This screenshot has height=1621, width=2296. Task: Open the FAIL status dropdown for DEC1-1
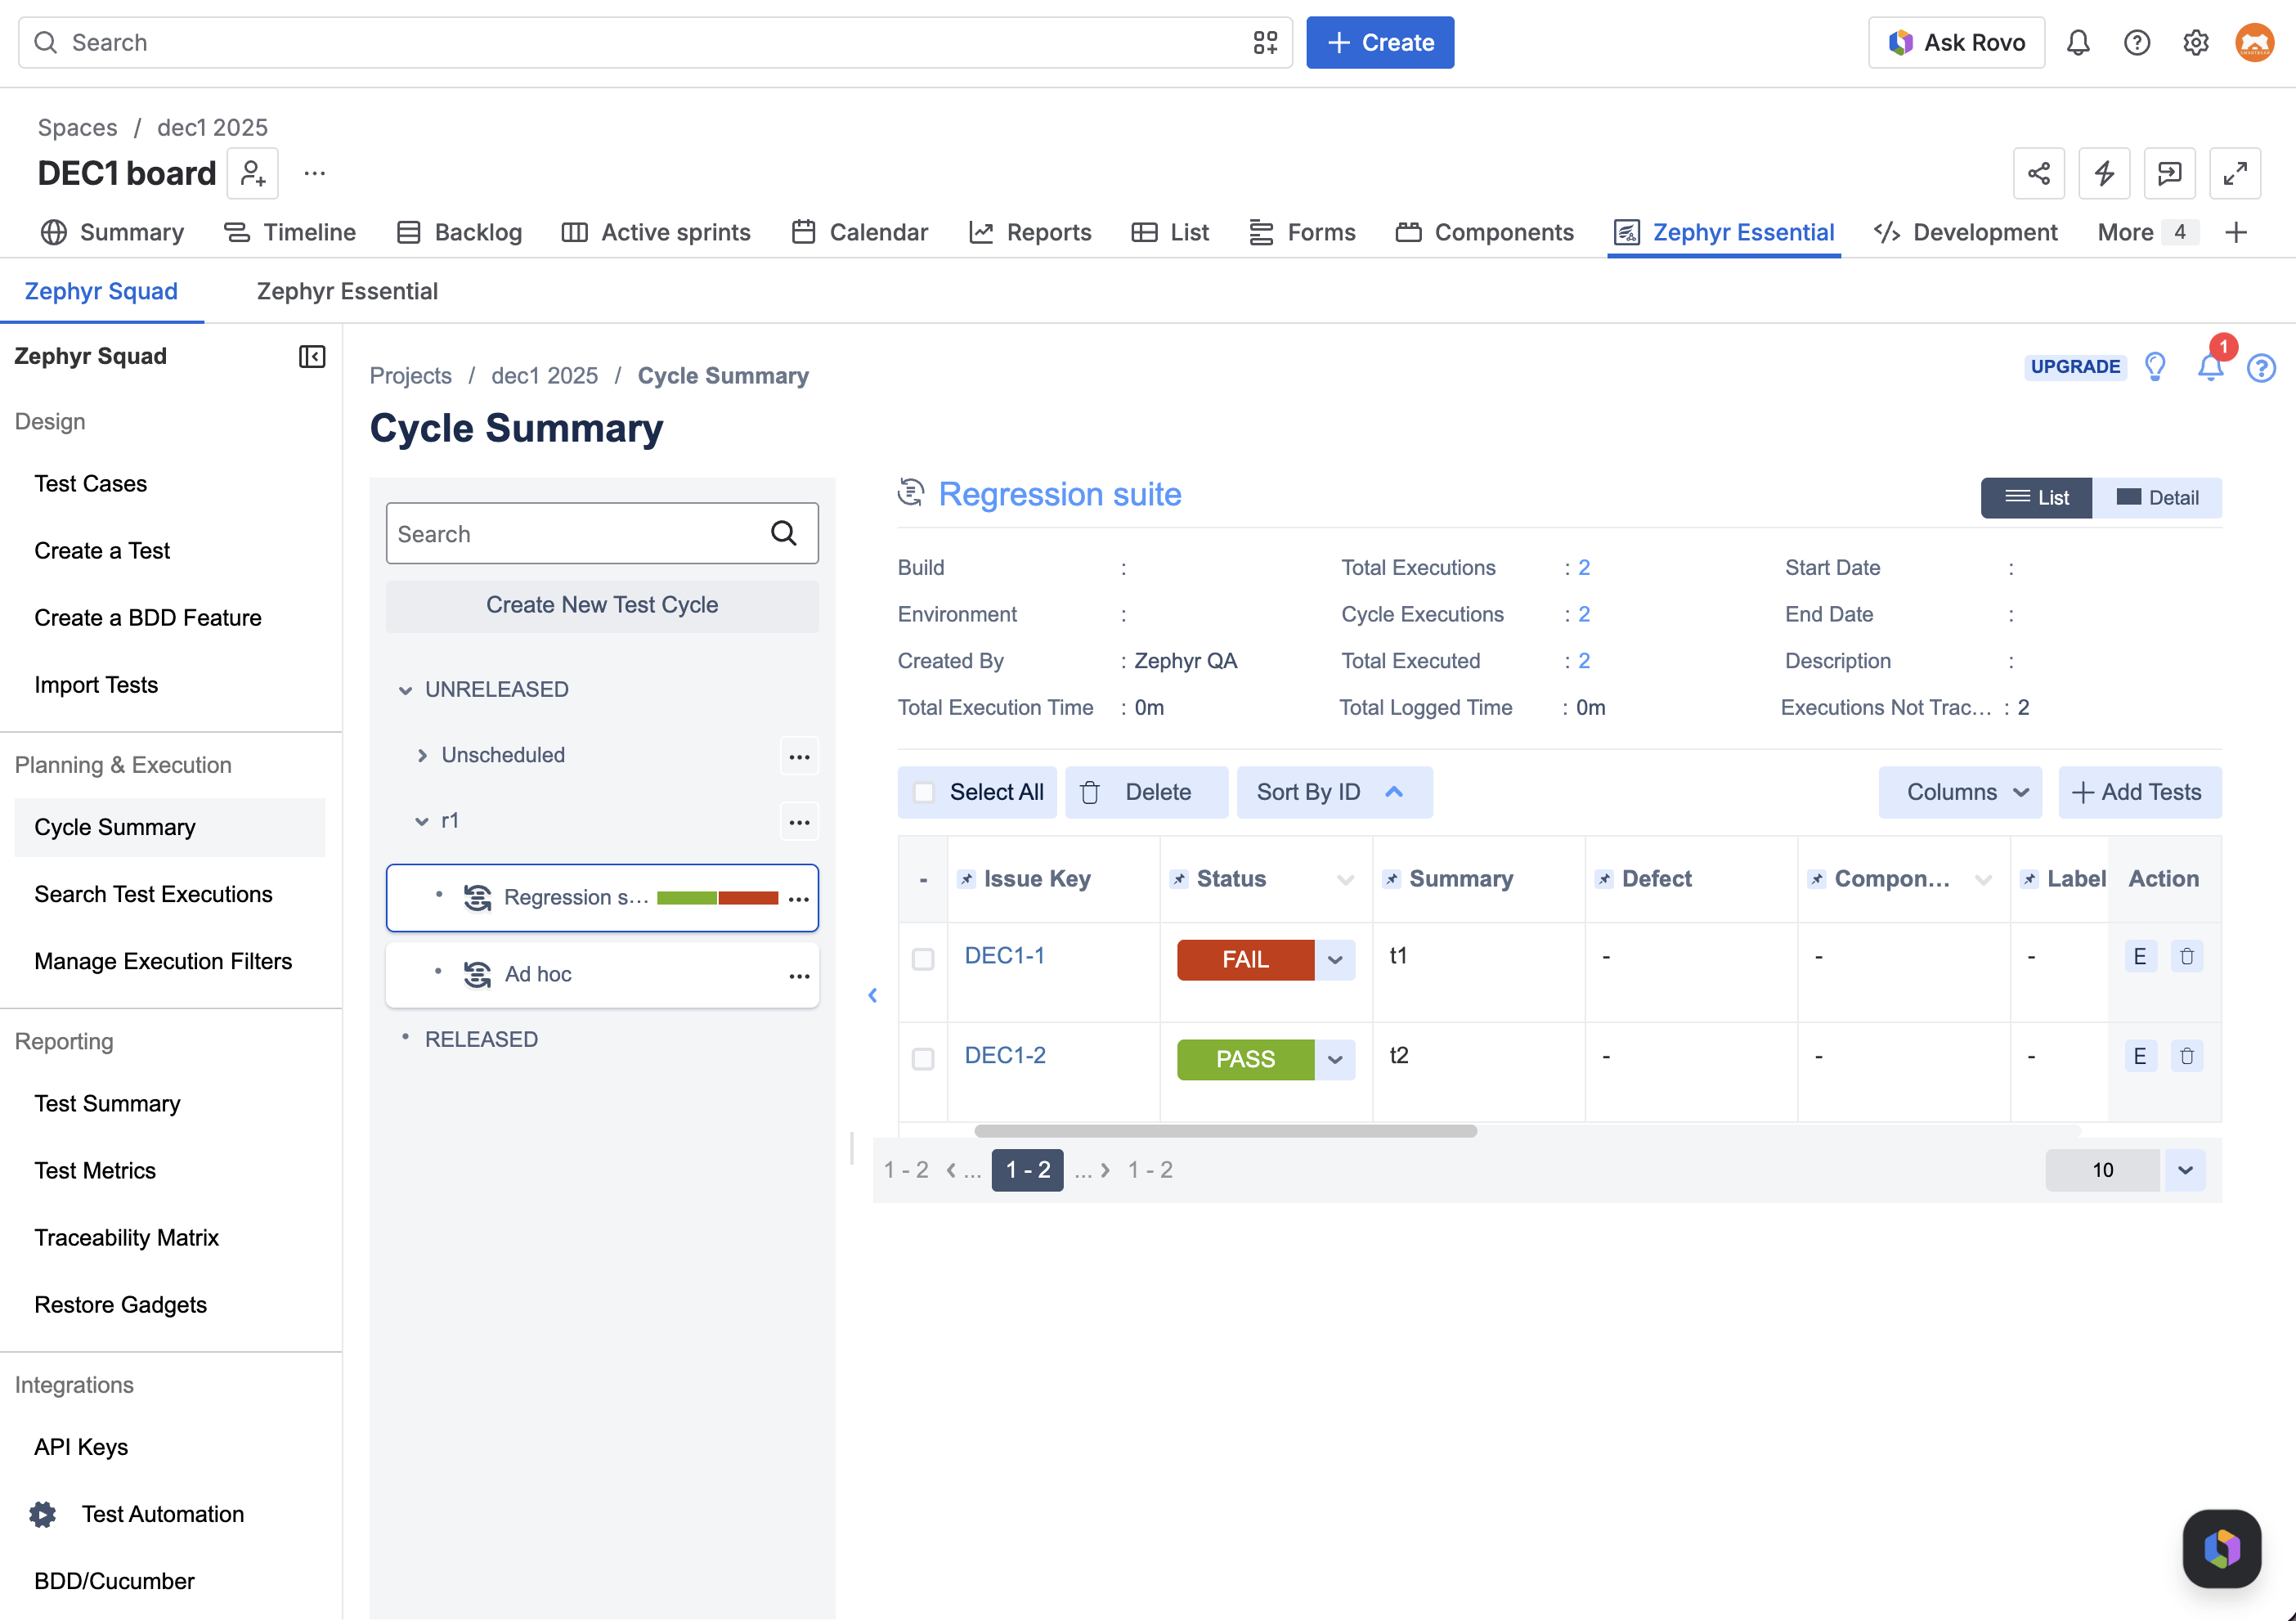1335,960
